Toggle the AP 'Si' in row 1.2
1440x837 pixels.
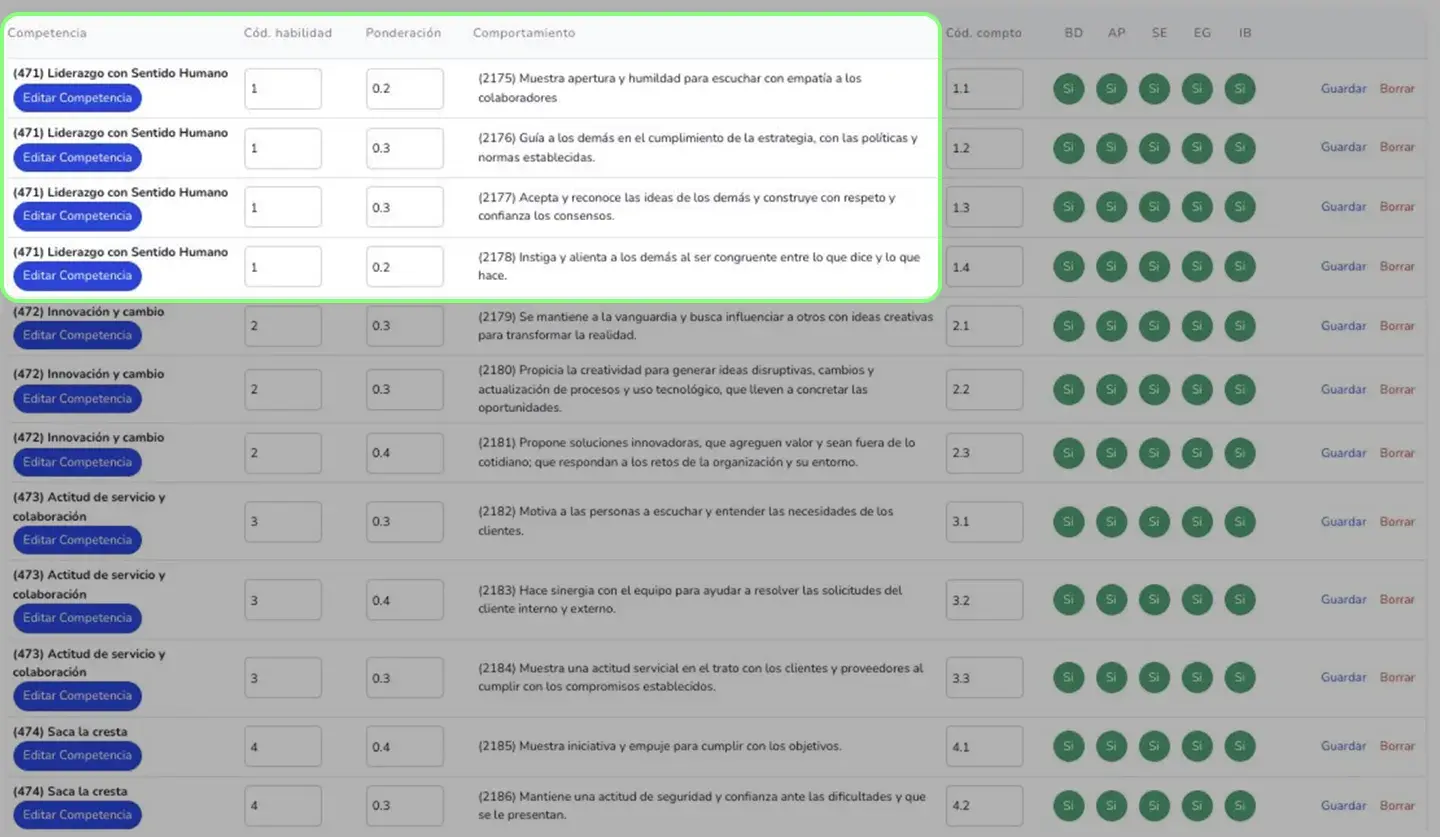[x=1112, y=148]
